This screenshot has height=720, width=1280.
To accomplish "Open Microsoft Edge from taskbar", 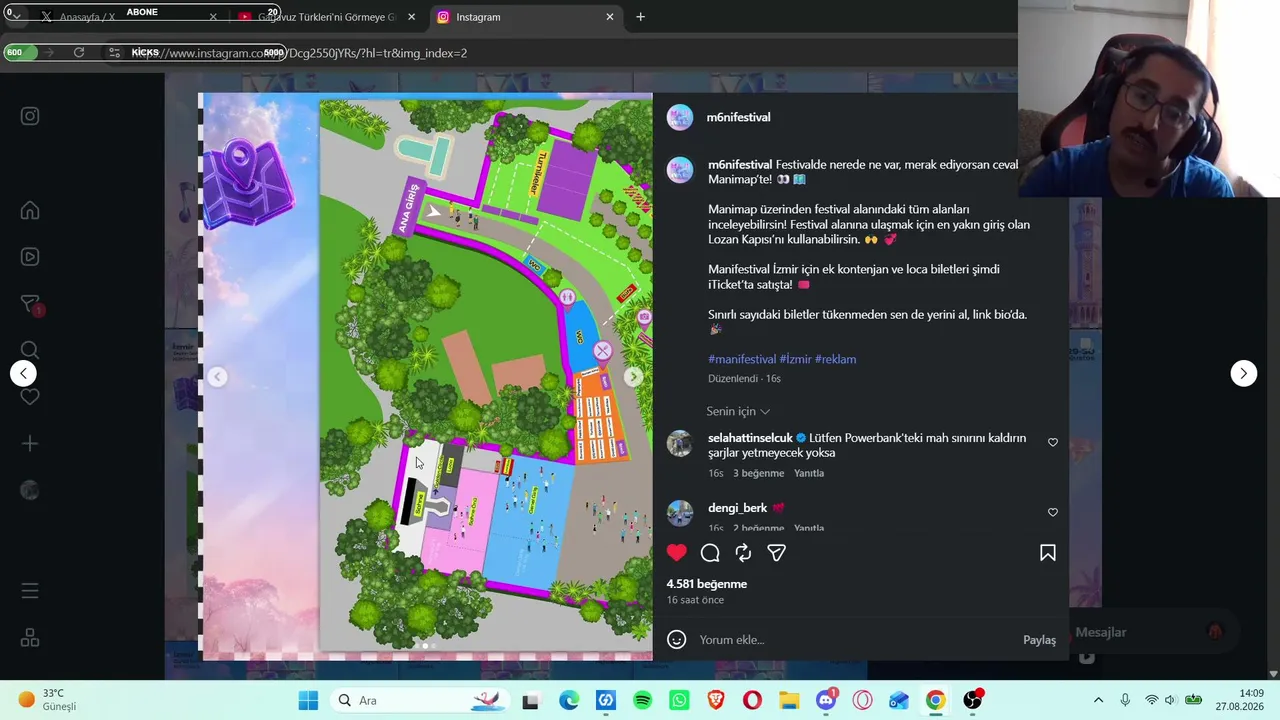I will click(568, 700).
